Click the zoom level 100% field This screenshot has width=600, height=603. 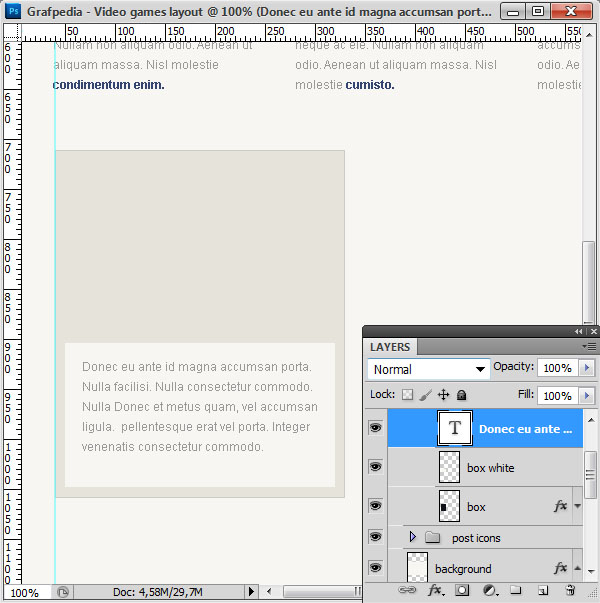tap(25, 593)
